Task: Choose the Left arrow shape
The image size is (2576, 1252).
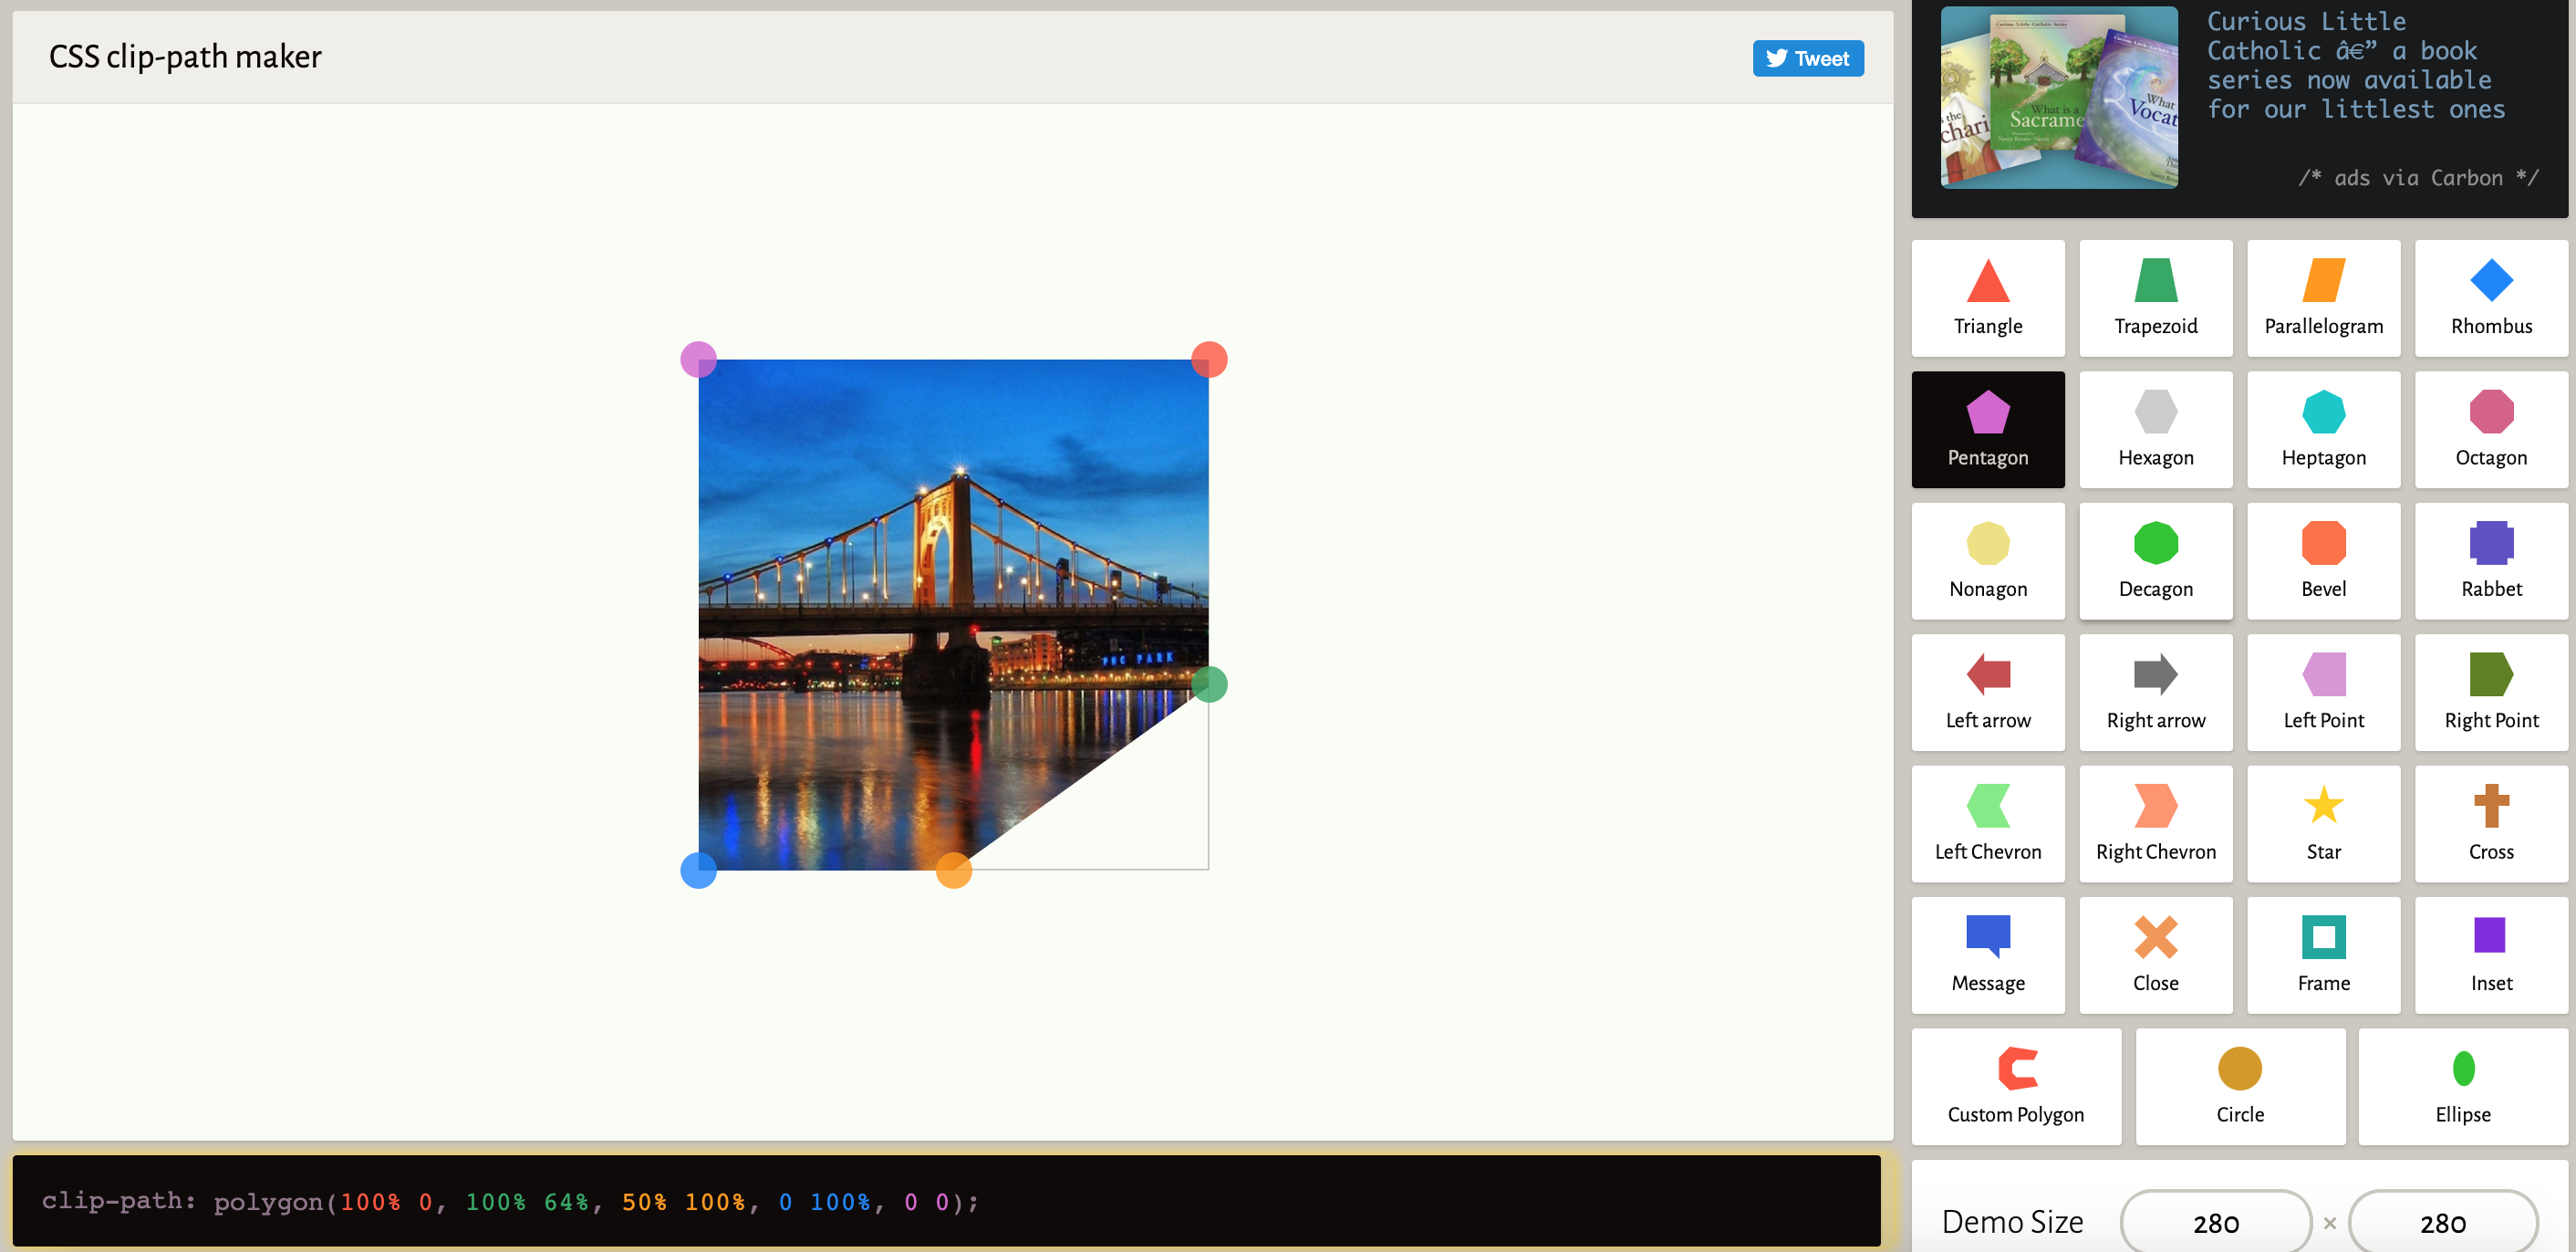Action: point(1987,692)
